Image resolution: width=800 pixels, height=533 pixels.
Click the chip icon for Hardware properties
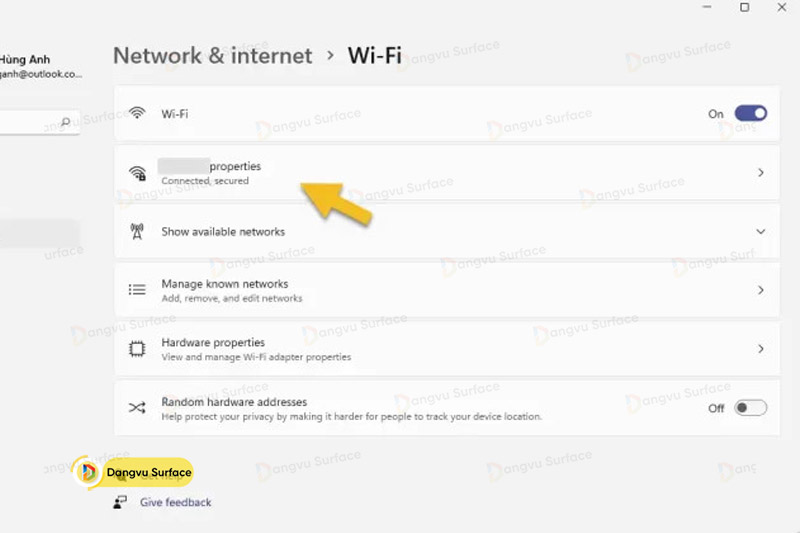[x=137, y=349]
